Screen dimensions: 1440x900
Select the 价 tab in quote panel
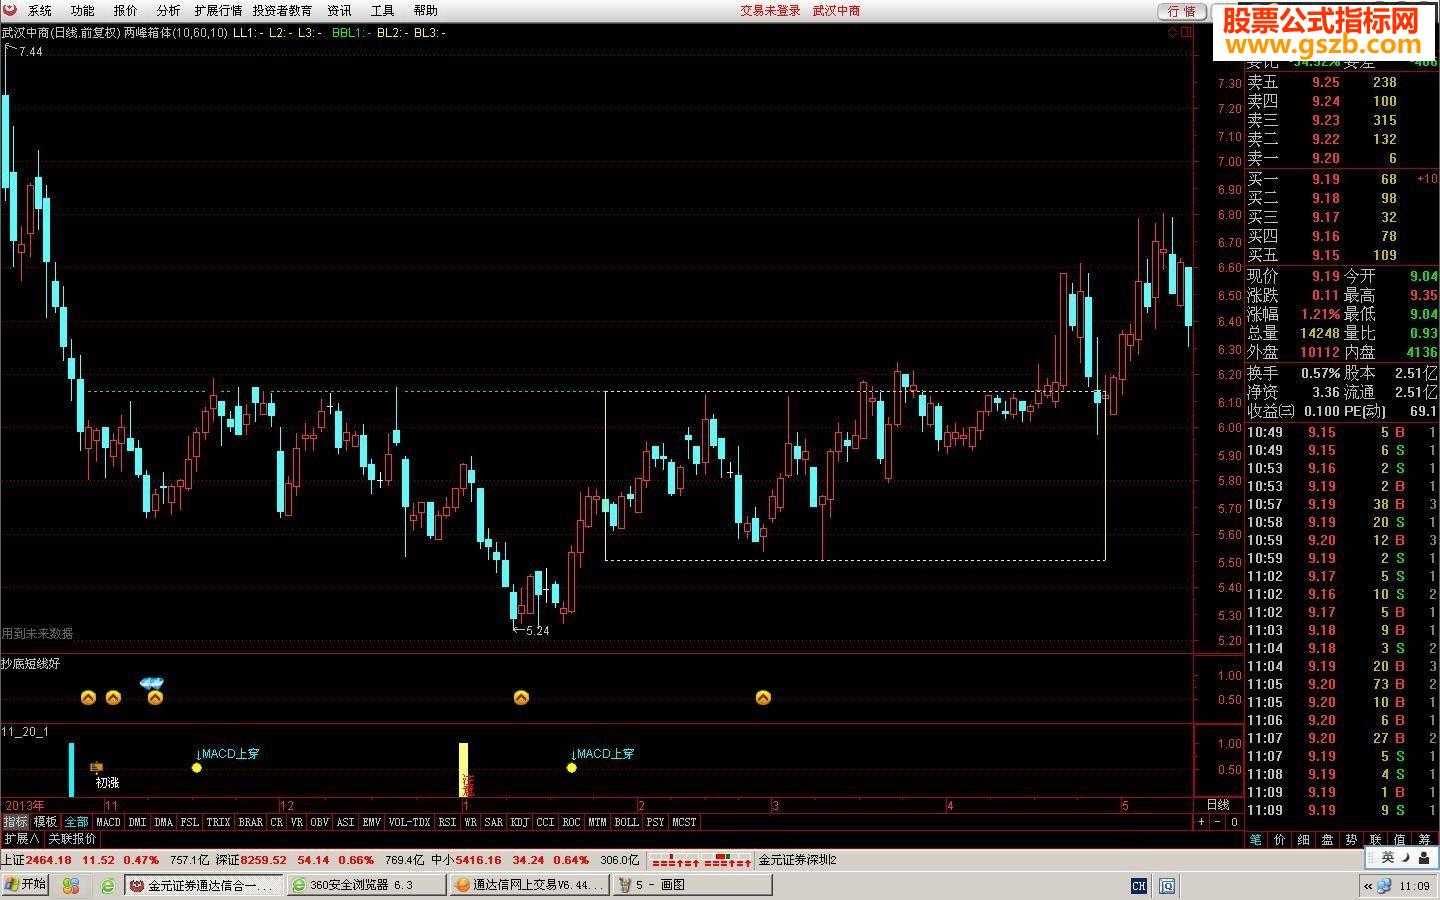click(x=1280, y=840)
